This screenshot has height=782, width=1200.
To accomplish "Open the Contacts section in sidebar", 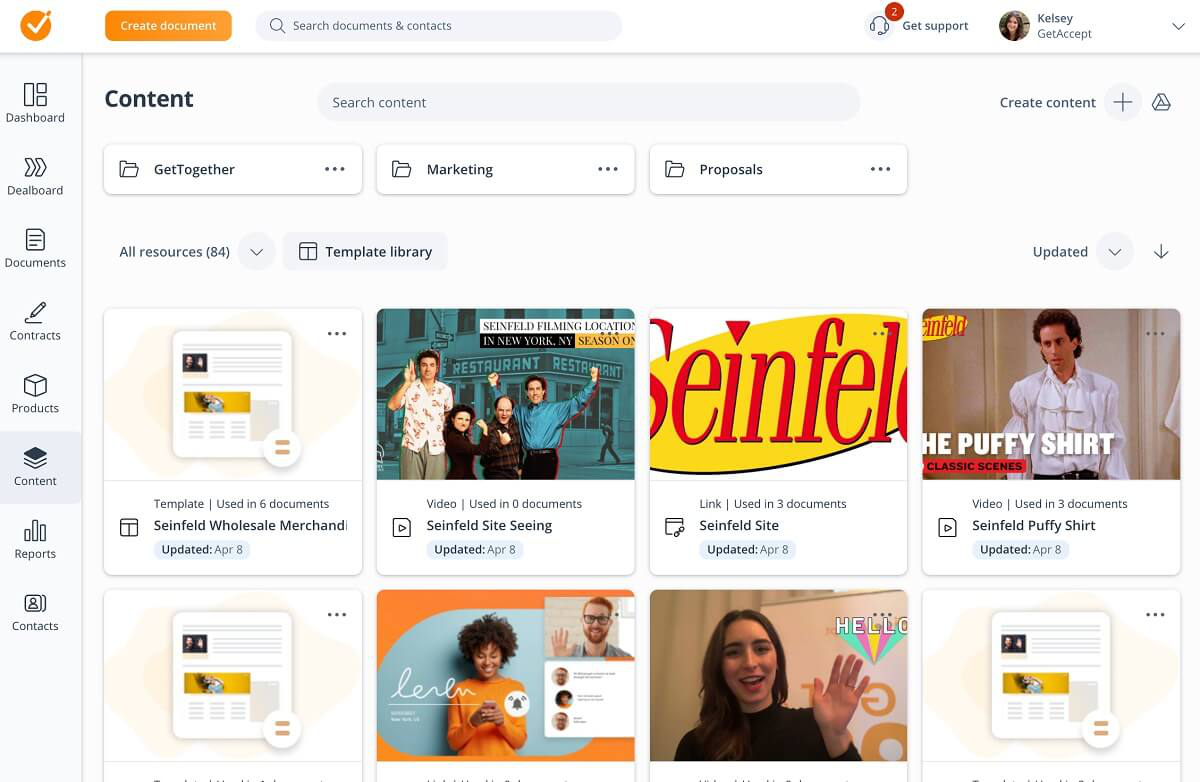I will click(35, 612).
